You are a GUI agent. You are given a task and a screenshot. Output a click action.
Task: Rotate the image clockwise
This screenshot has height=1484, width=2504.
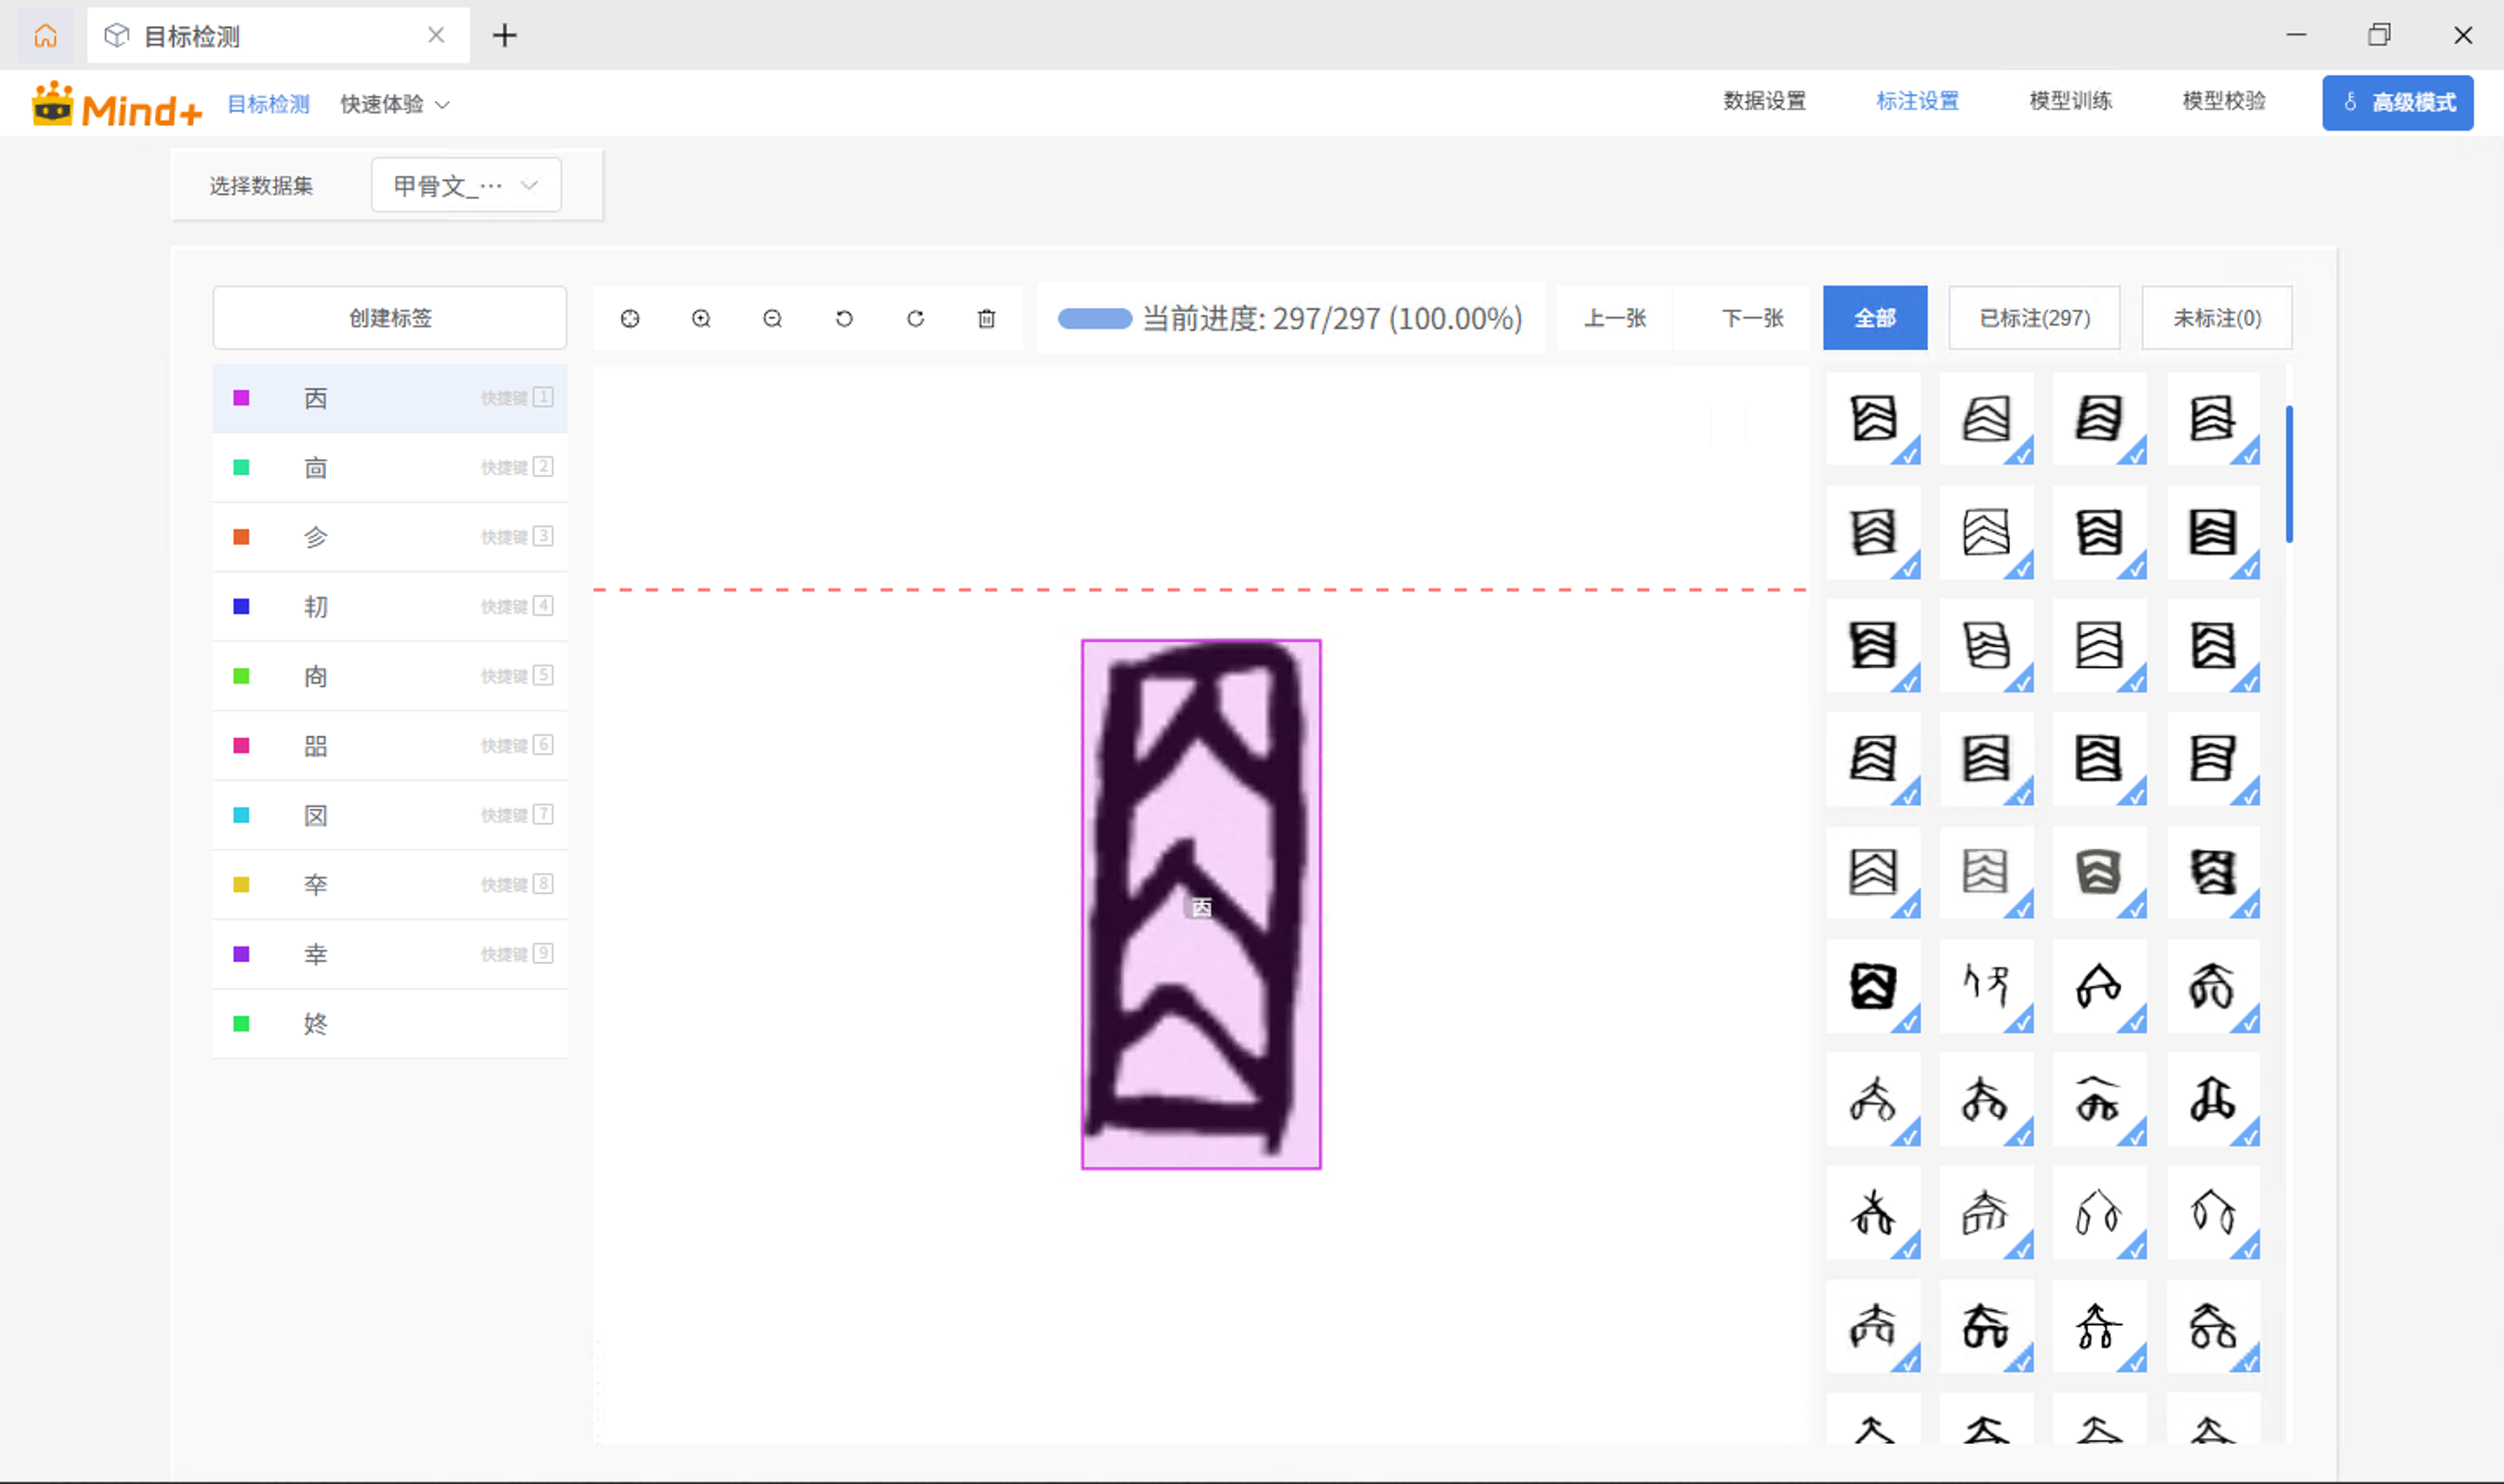click(x=915, y=318)
